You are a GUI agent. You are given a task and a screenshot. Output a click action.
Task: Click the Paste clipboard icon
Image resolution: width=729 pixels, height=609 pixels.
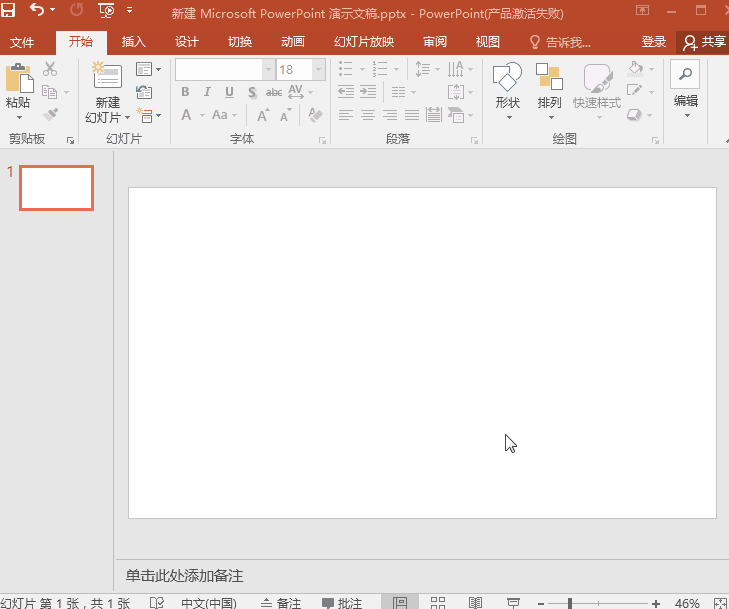point(18,80)
